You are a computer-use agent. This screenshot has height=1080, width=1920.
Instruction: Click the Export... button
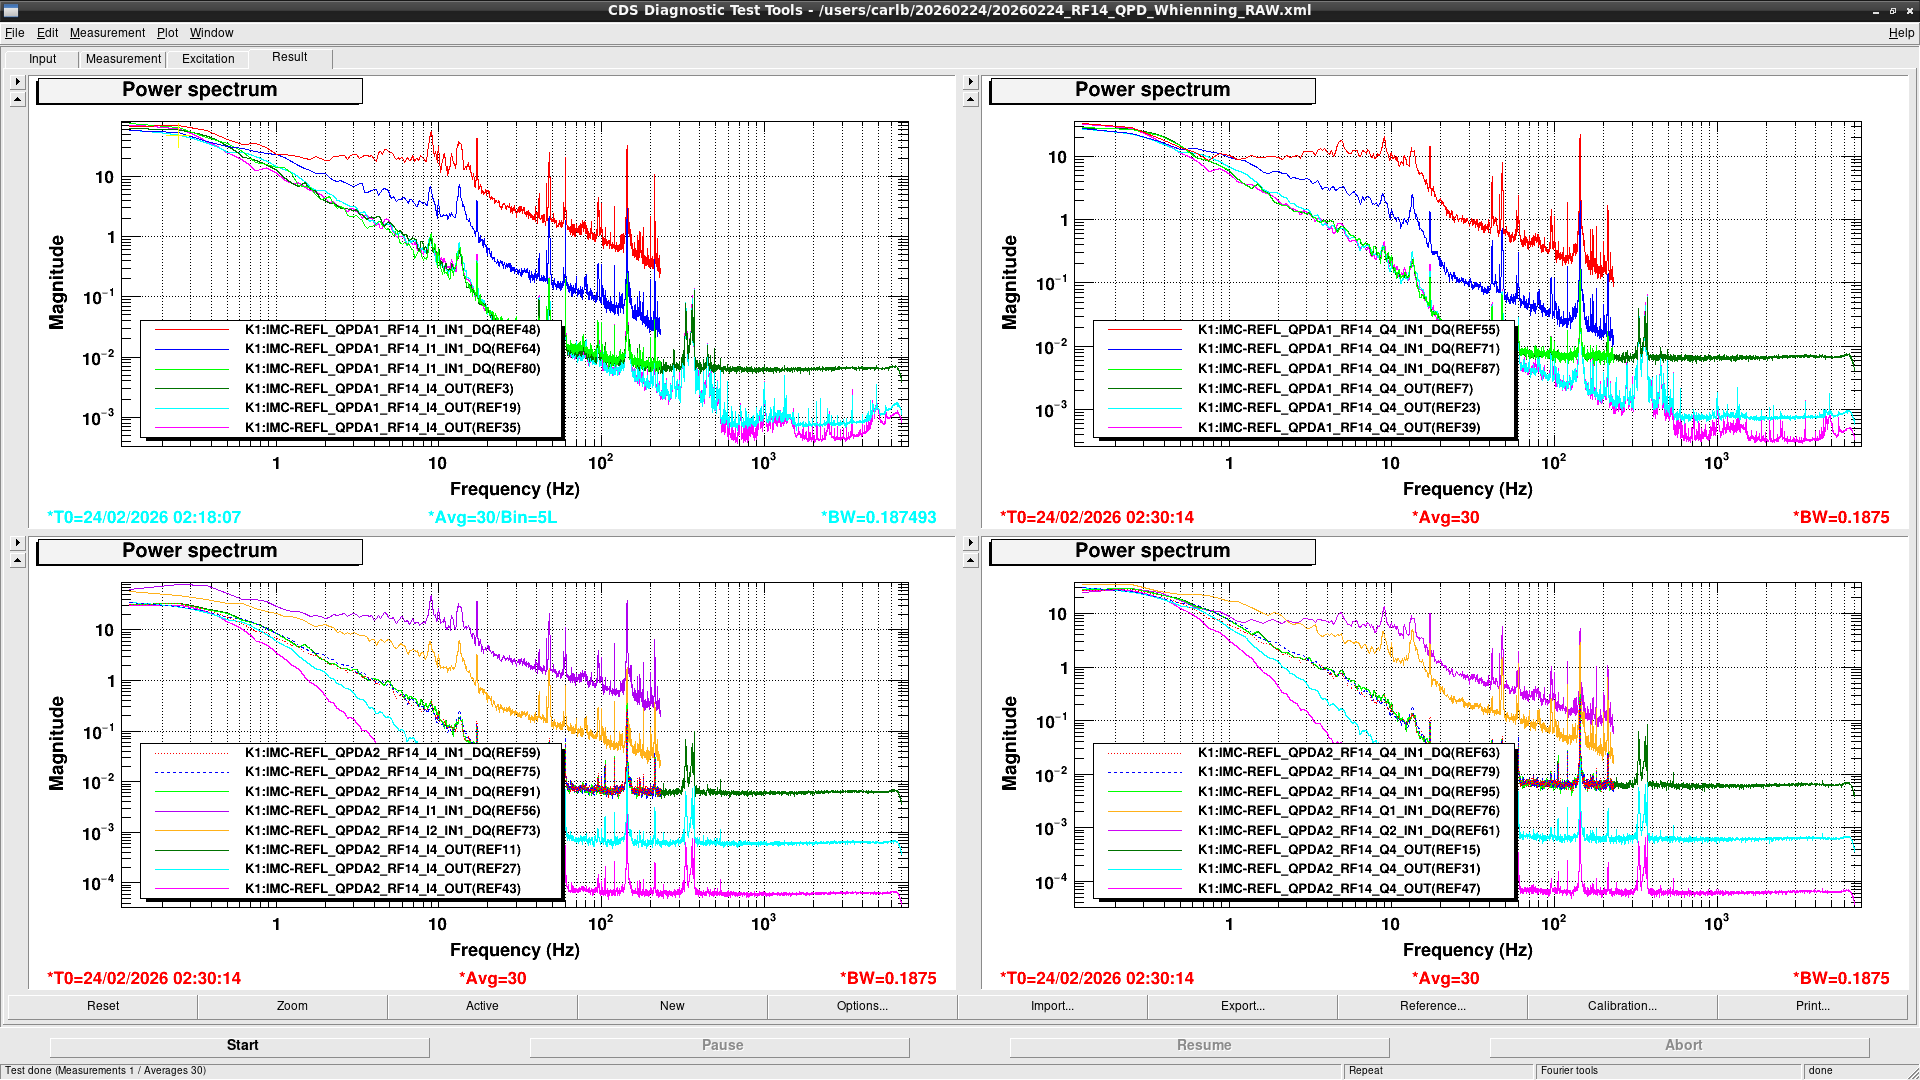pos(1242,1006)
